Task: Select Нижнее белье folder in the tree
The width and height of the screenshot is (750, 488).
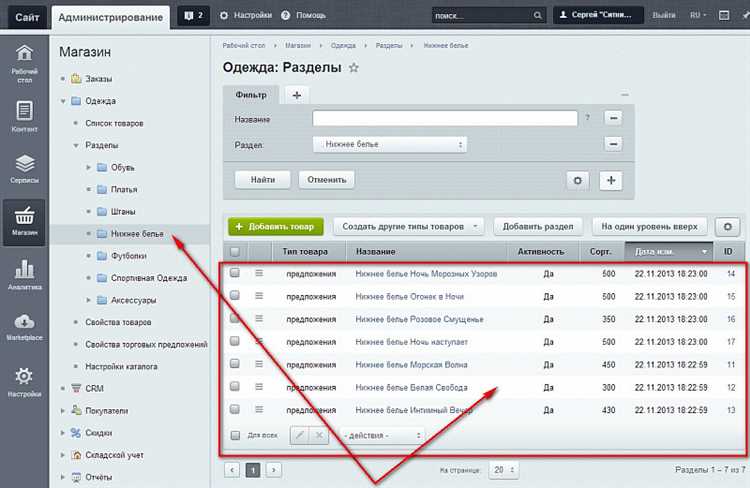Action: pos(137,234)
